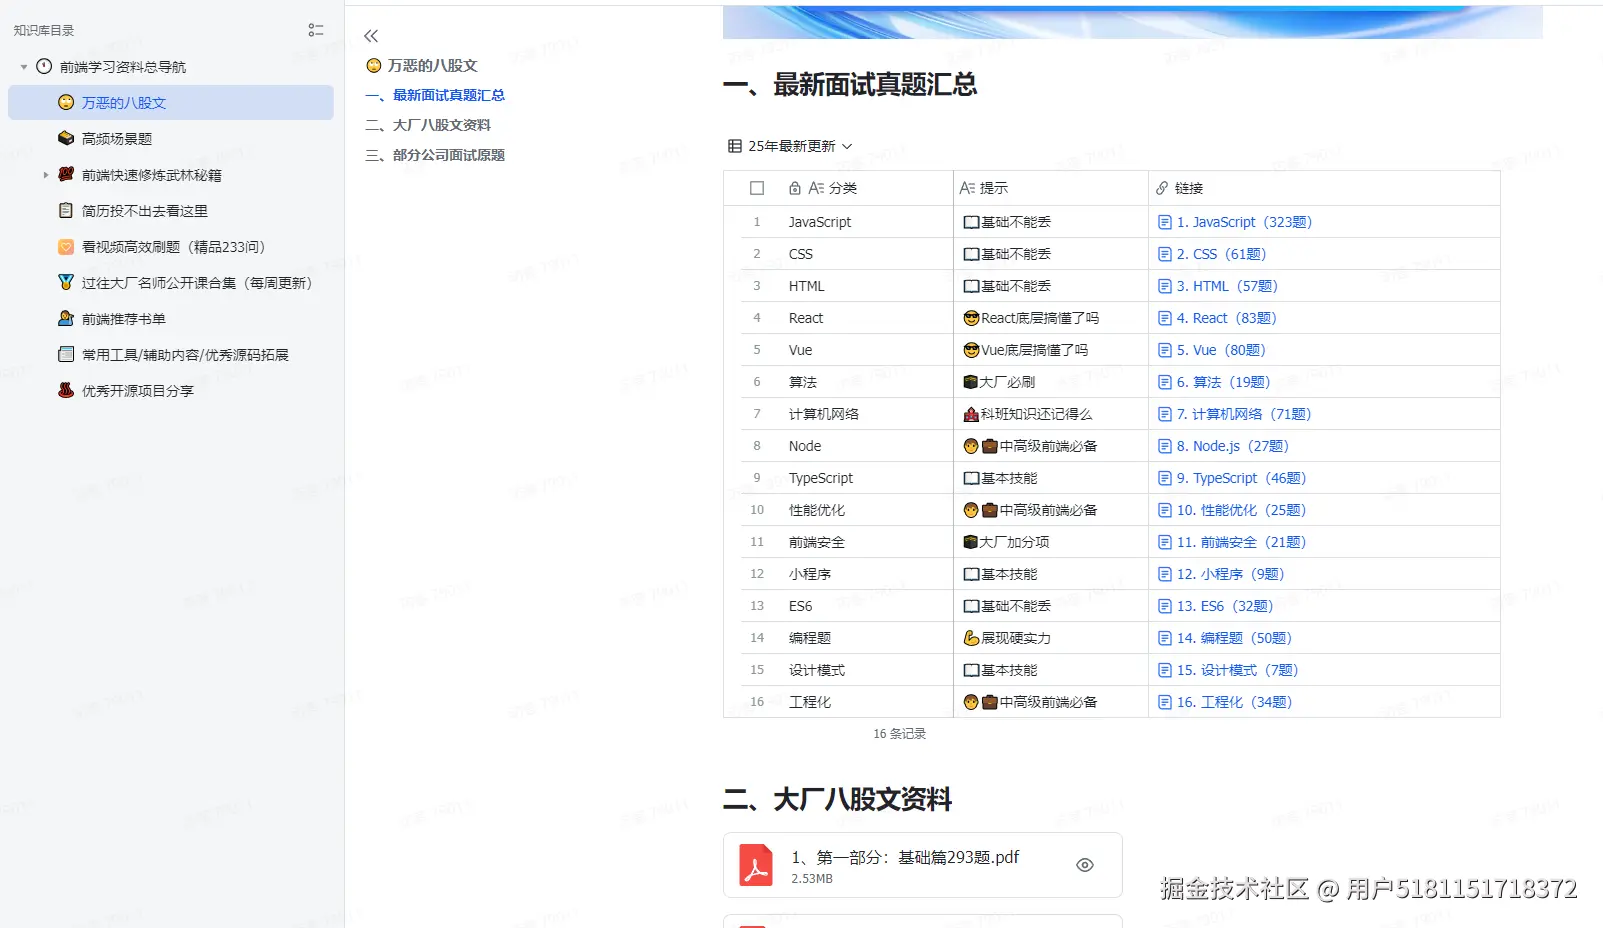This screenshot has height=928, width=1603.
Task: Click the preview eye icon on the PDF row
Action: point(1084,865)
